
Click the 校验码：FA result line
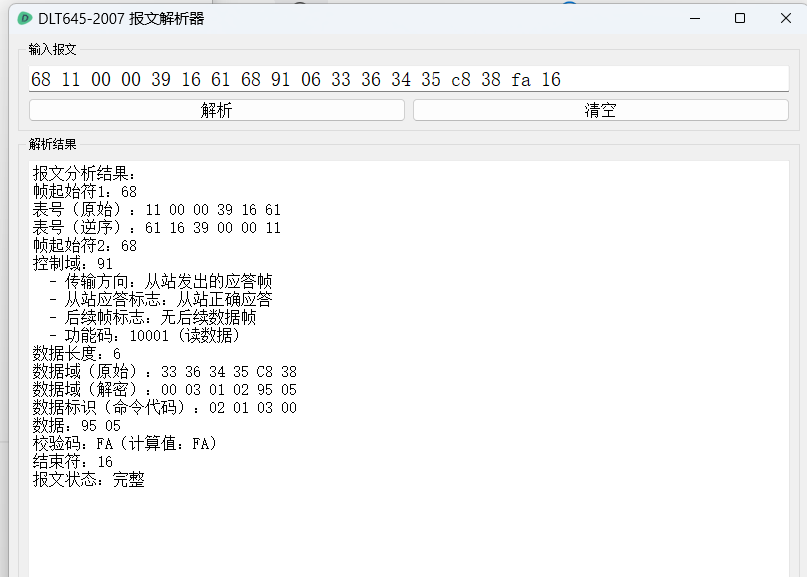[125, 444]
